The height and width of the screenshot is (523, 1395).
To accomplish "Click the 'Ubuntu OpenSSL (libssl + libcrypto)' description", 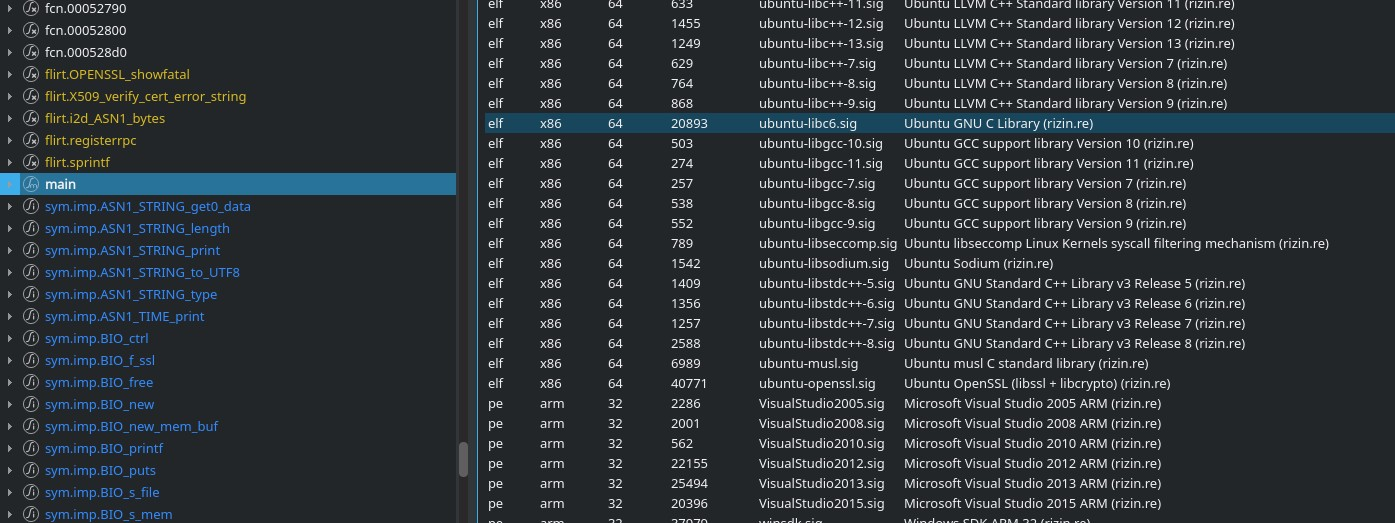I will (x=1037, y=383).
